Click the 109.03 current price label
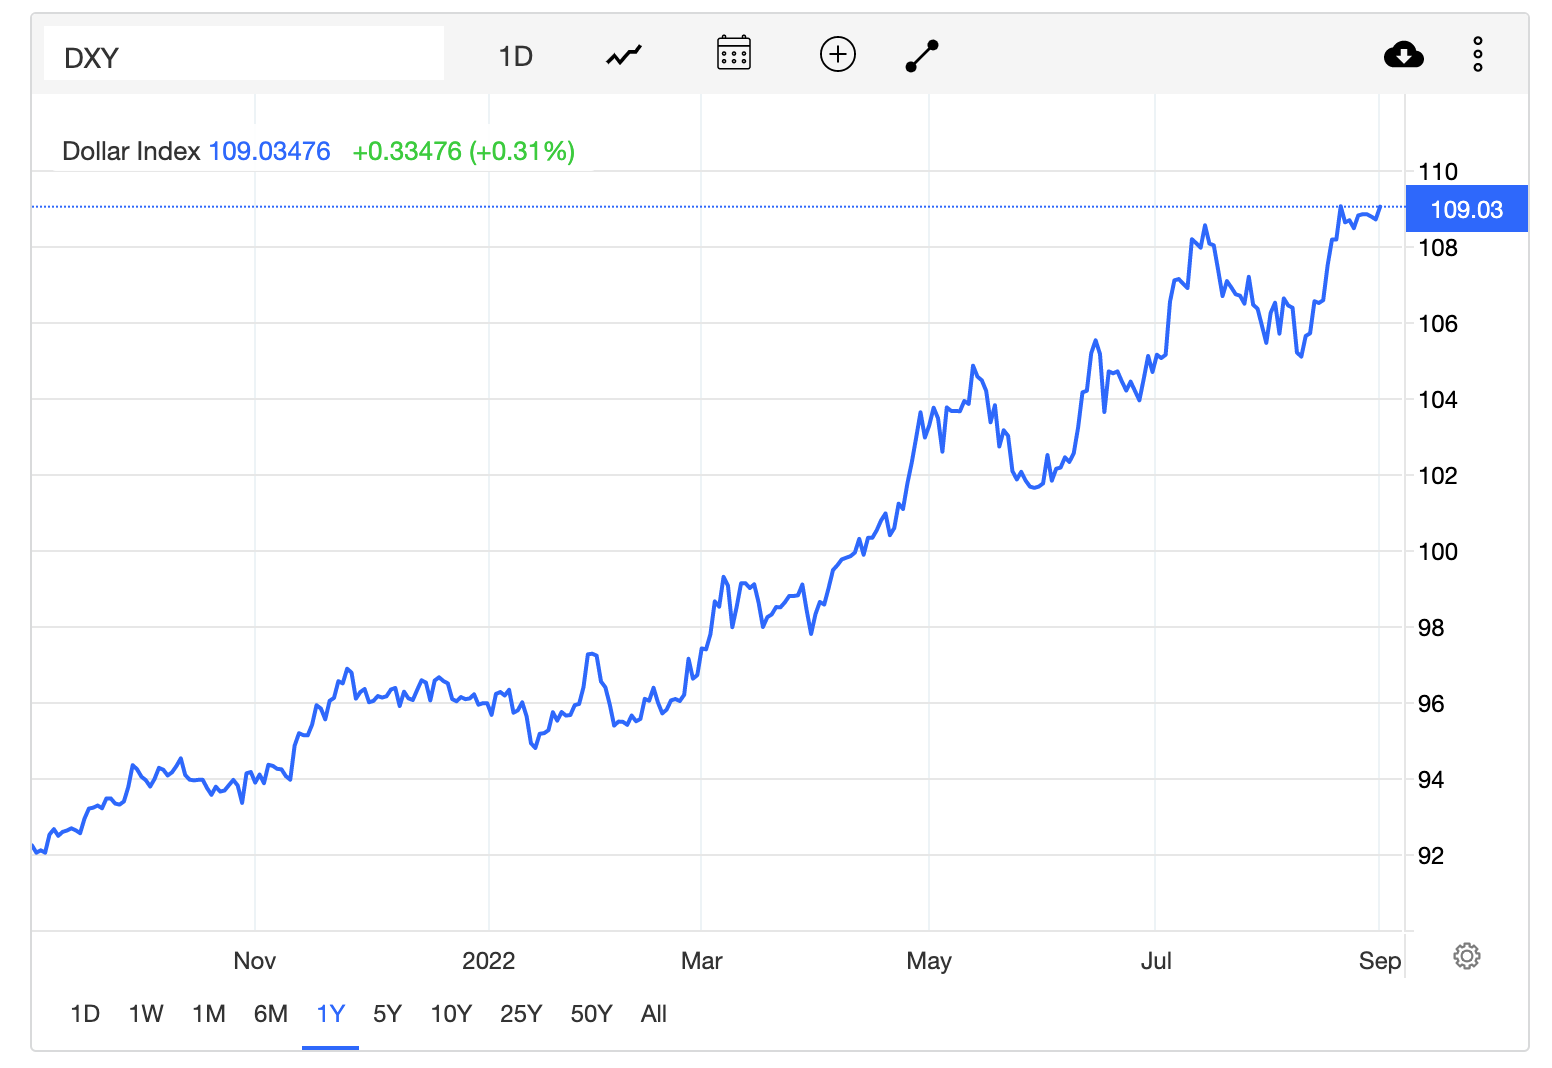This screenshot has width=1552, height=1068. click(1466, 209)
